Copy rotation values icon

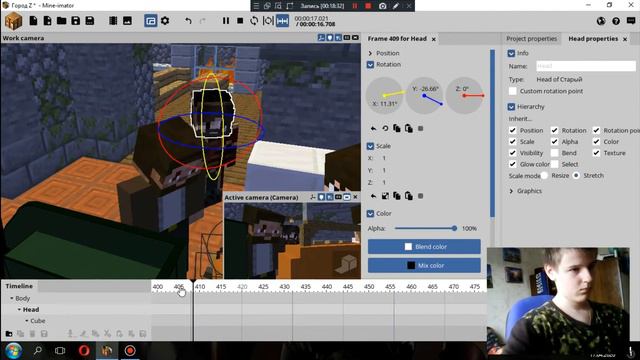[397, 129]
